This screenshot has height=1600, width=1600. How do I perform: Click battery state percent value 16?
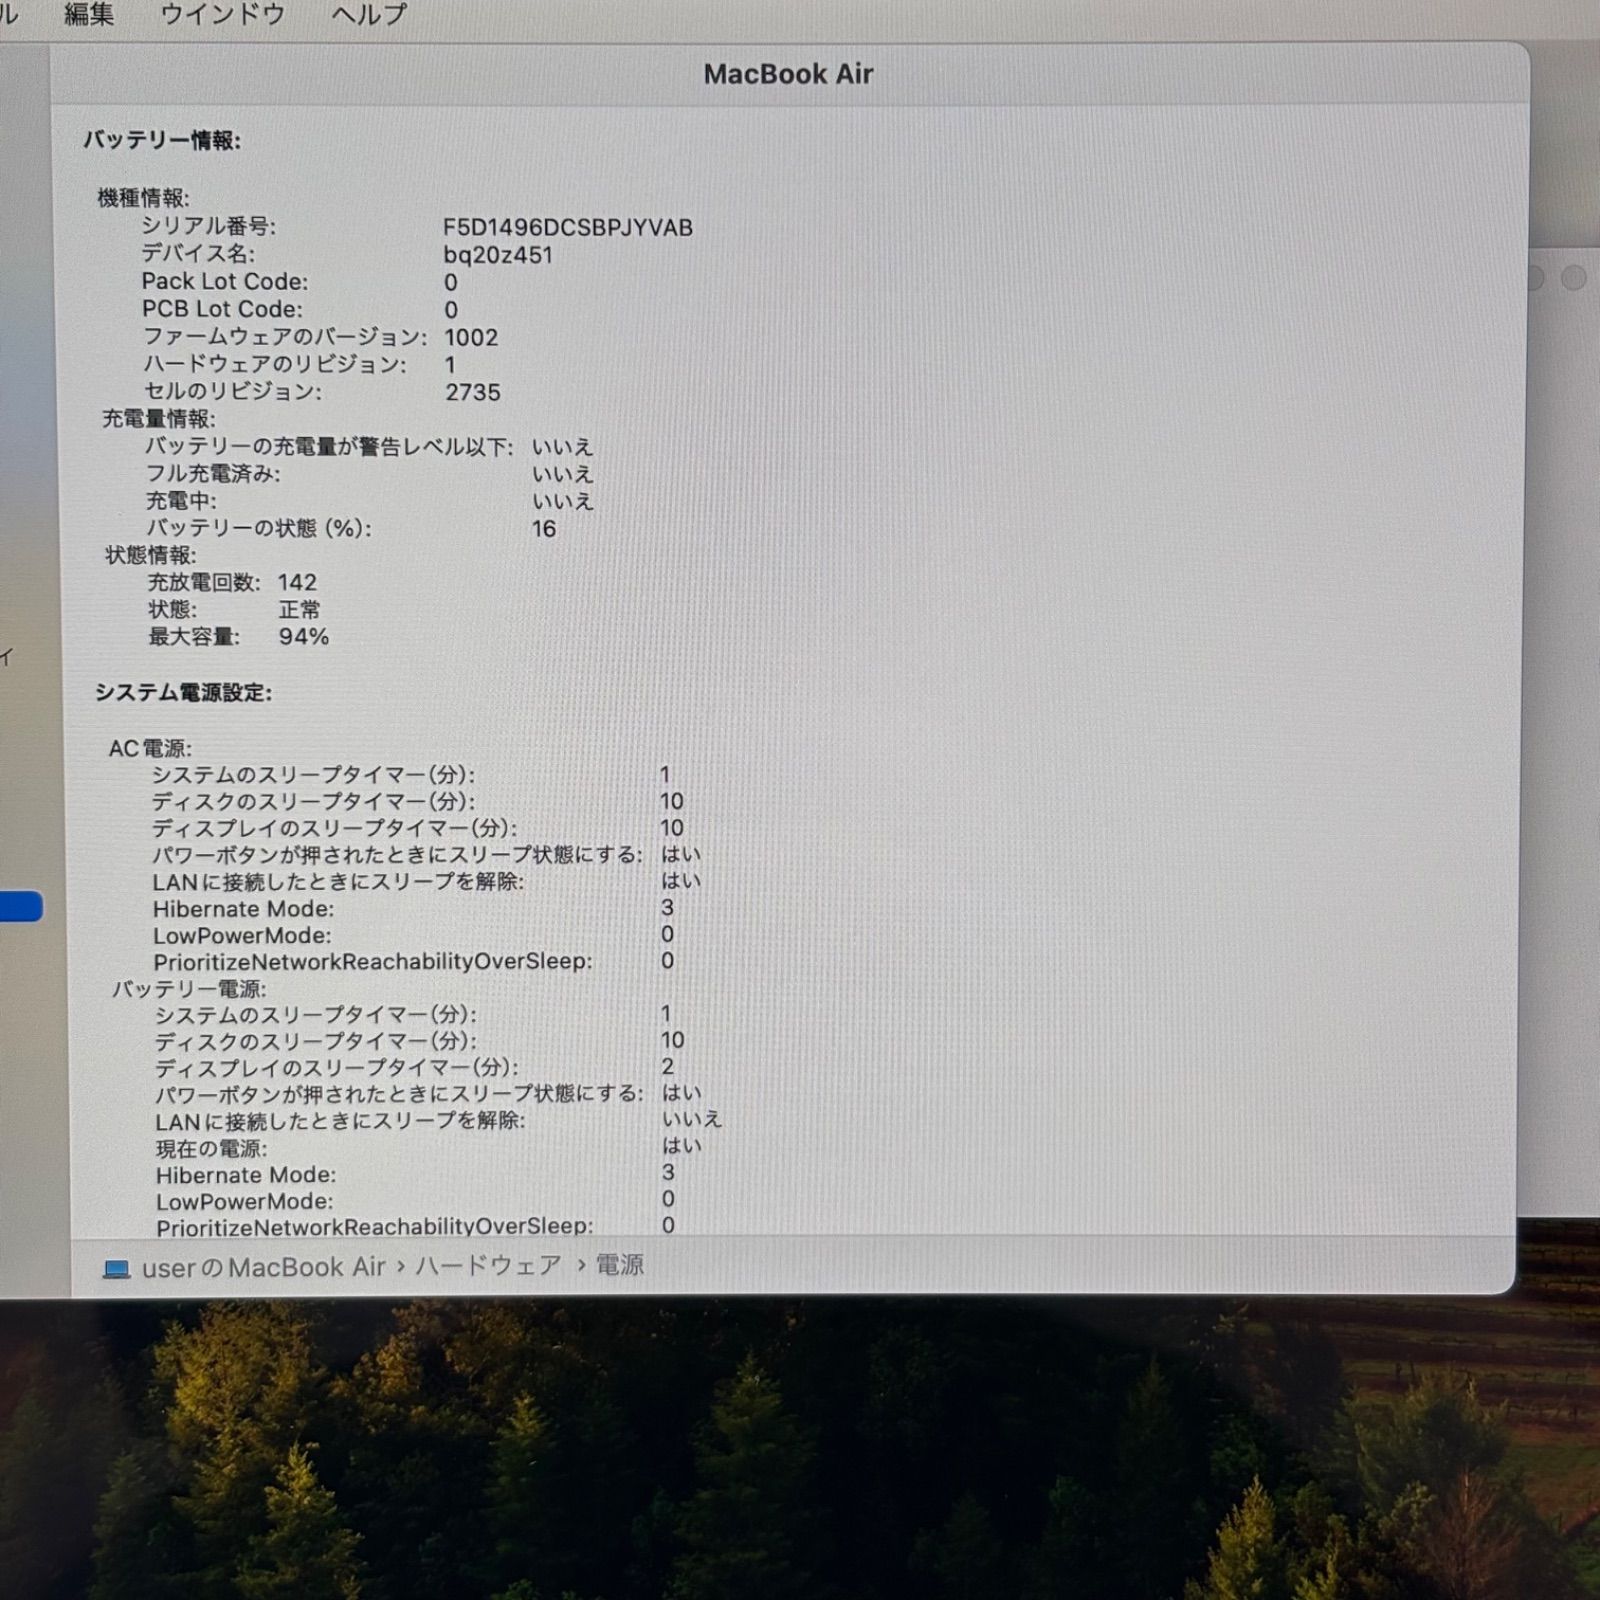click(544, 528)
